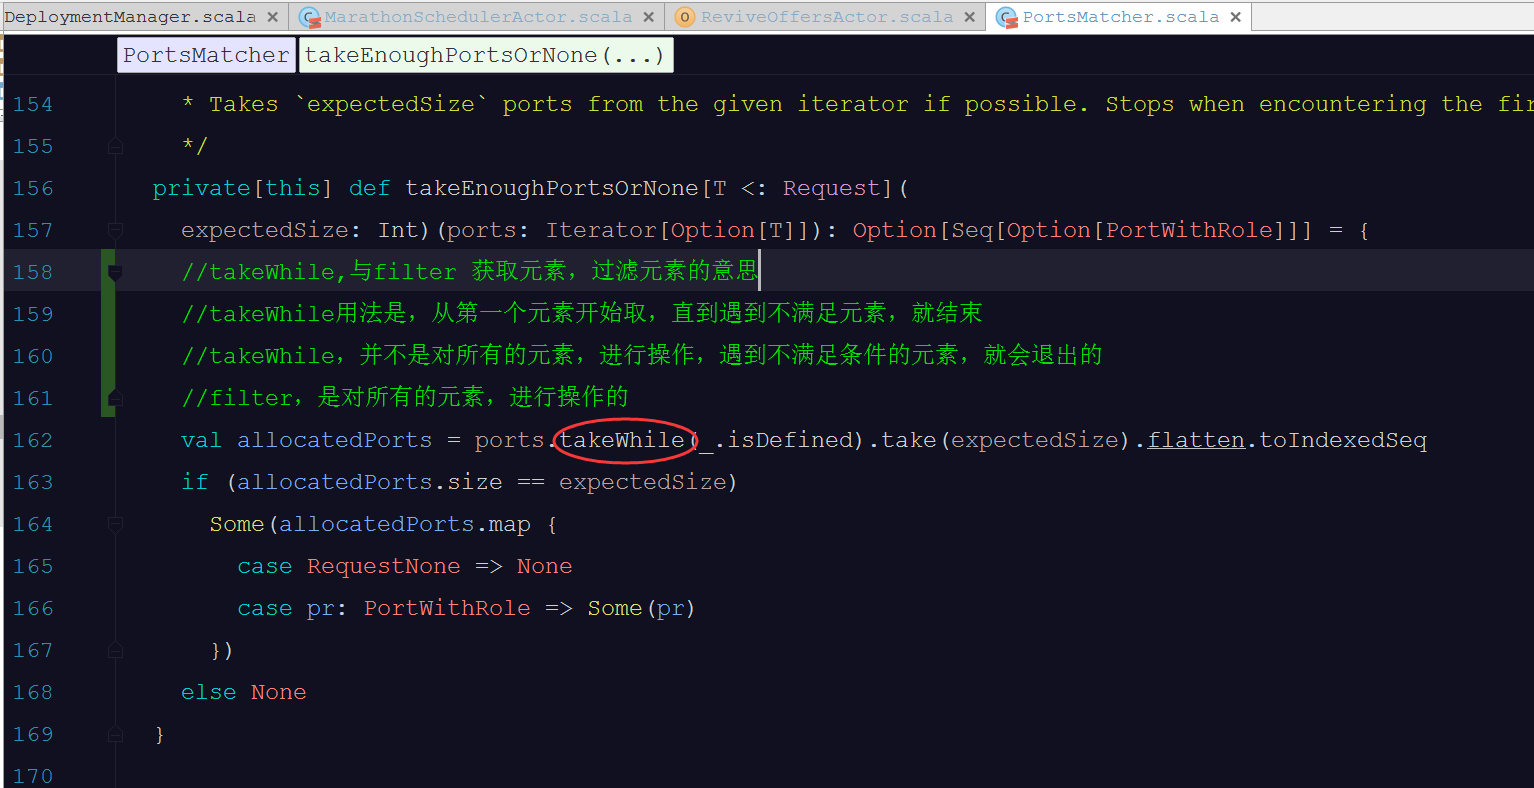Viewport: 1534px width, 788px height.
Task: Click 'expectedSize: Int' parameter on line 157
Action: pos(300,230)
